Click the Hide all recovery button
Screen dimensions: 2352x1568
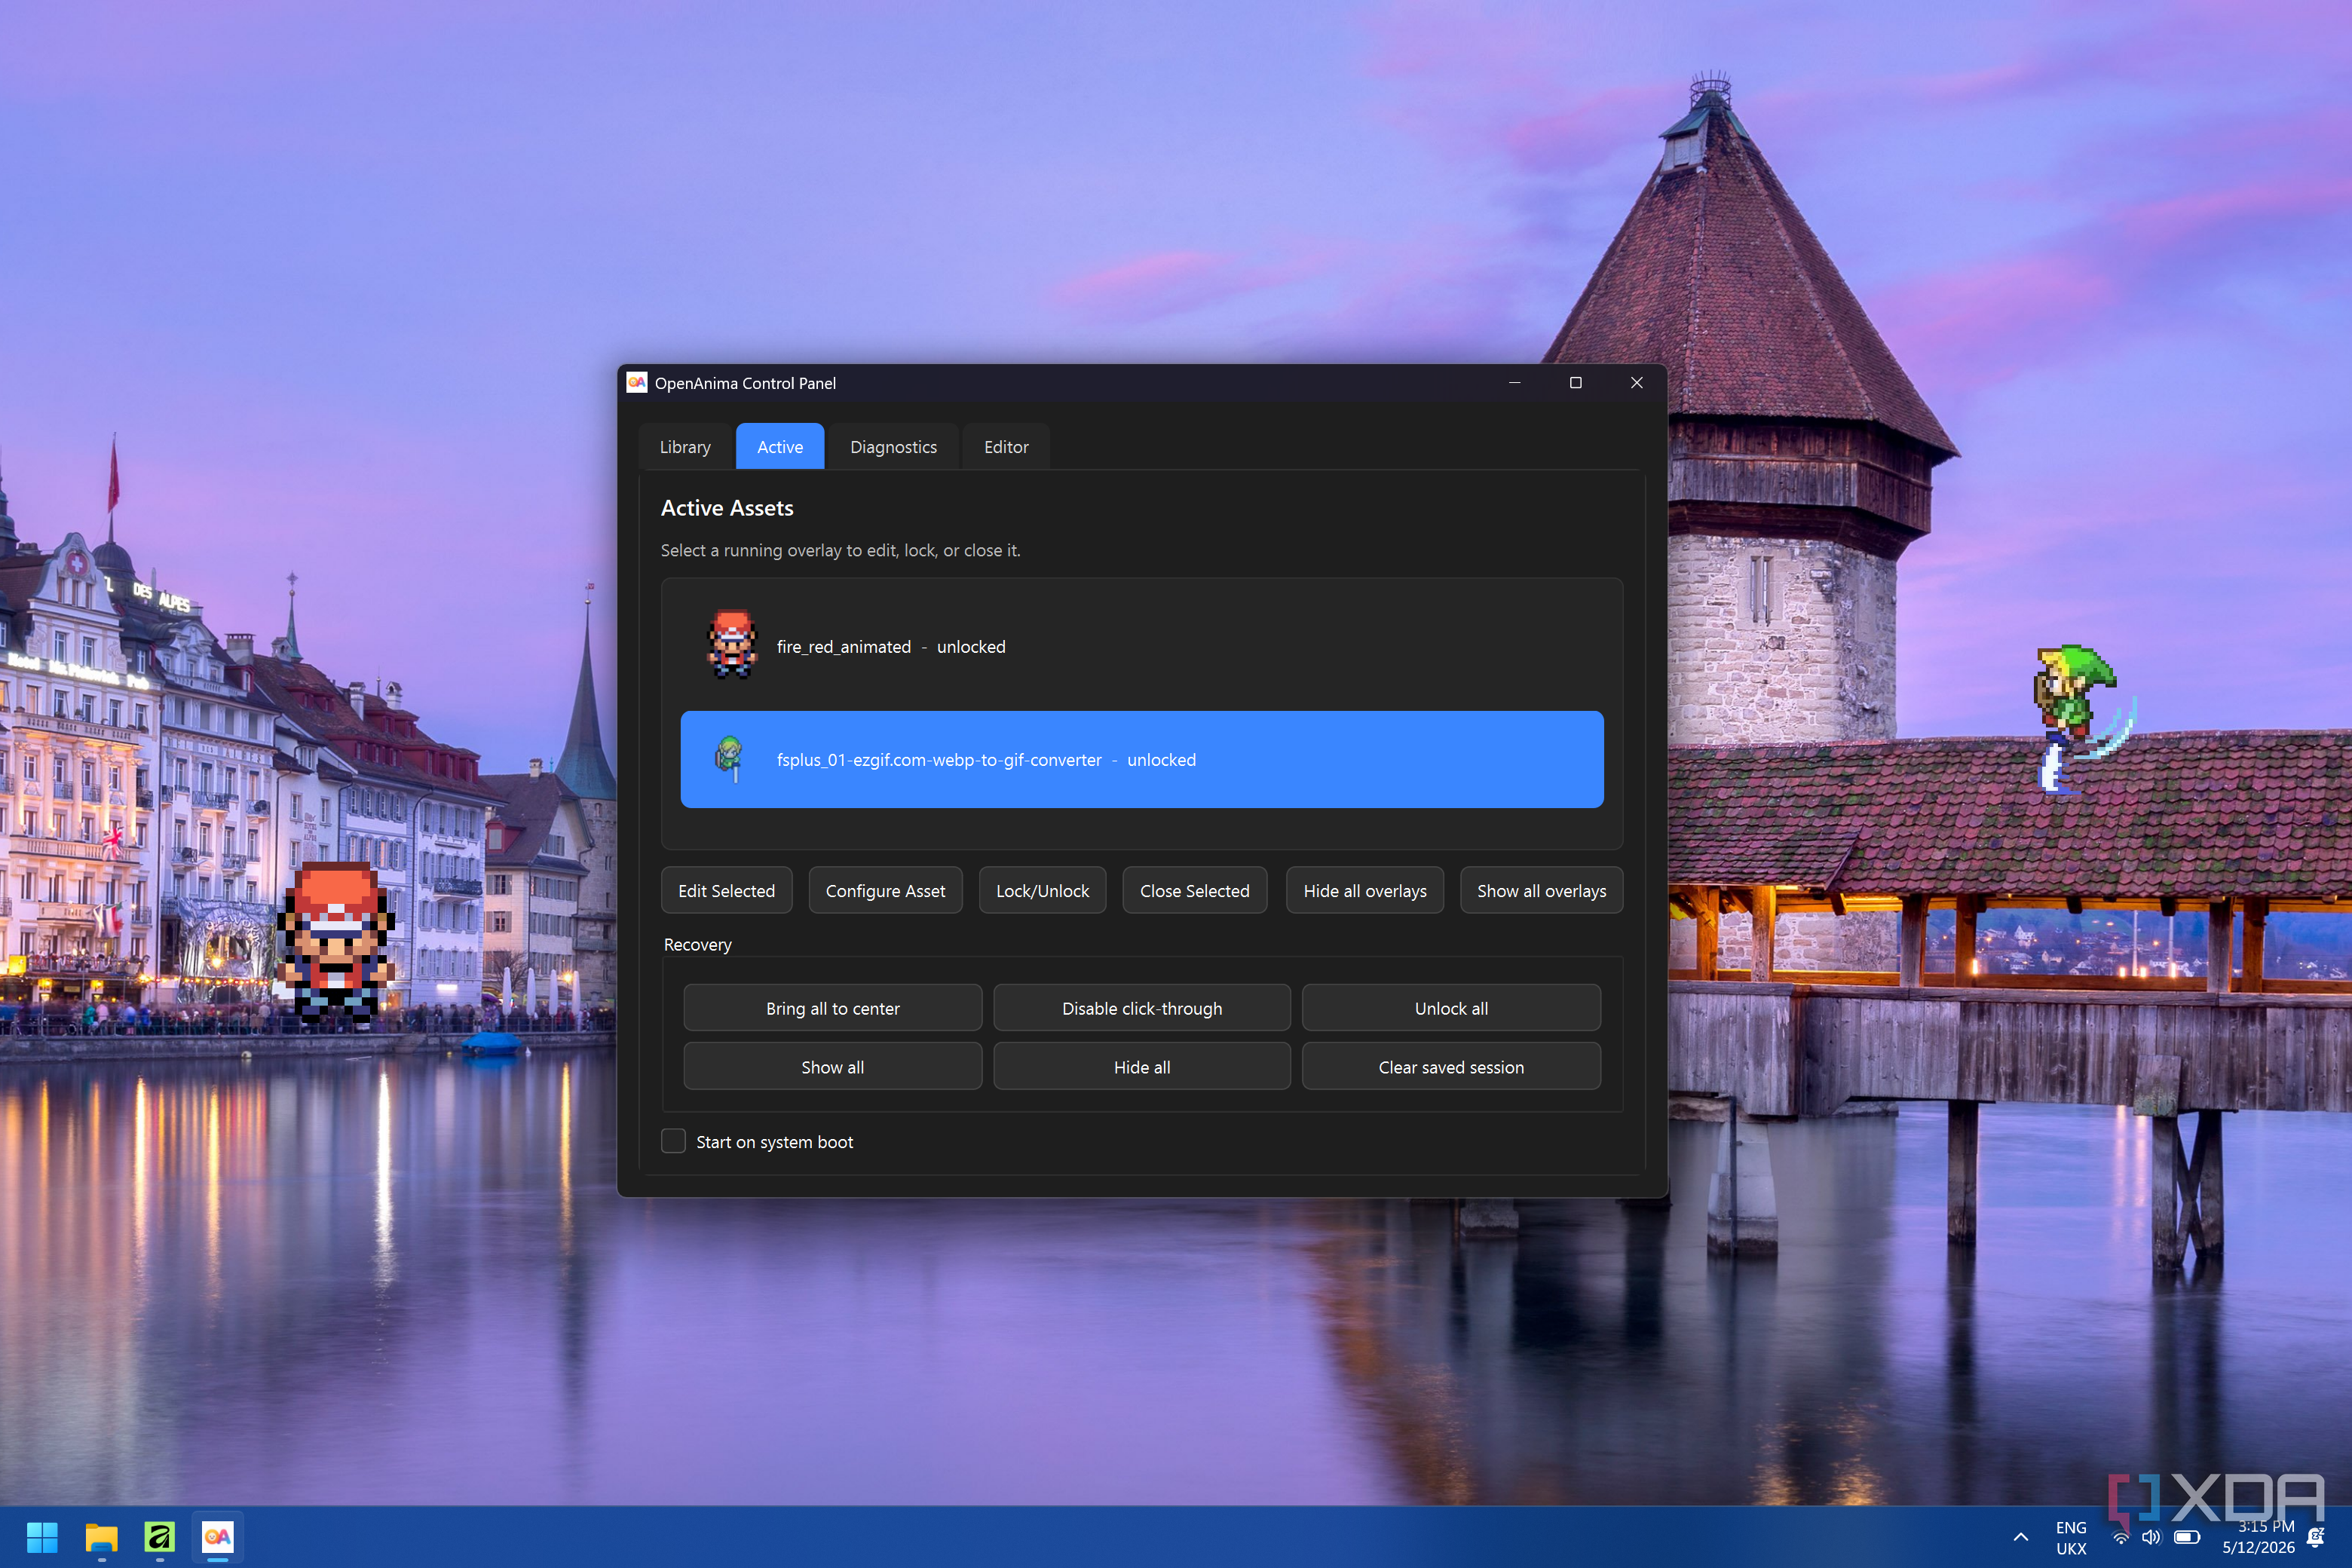click(x=1142, y=1067)
